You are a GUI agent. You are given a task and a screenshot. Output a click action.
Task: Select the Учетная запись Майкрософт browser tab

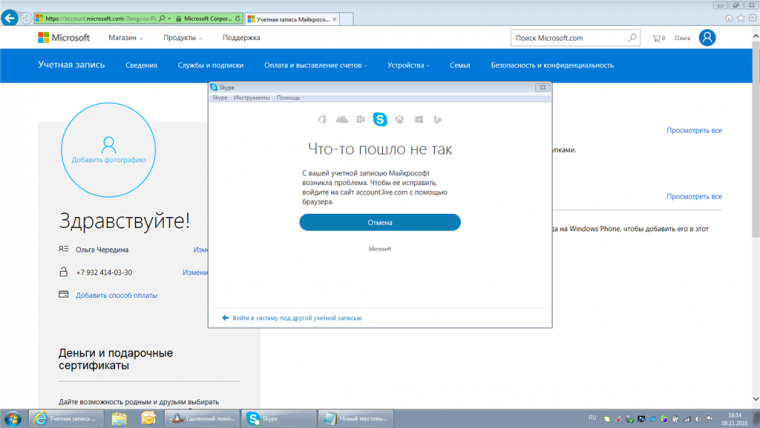tap(292, 19)
